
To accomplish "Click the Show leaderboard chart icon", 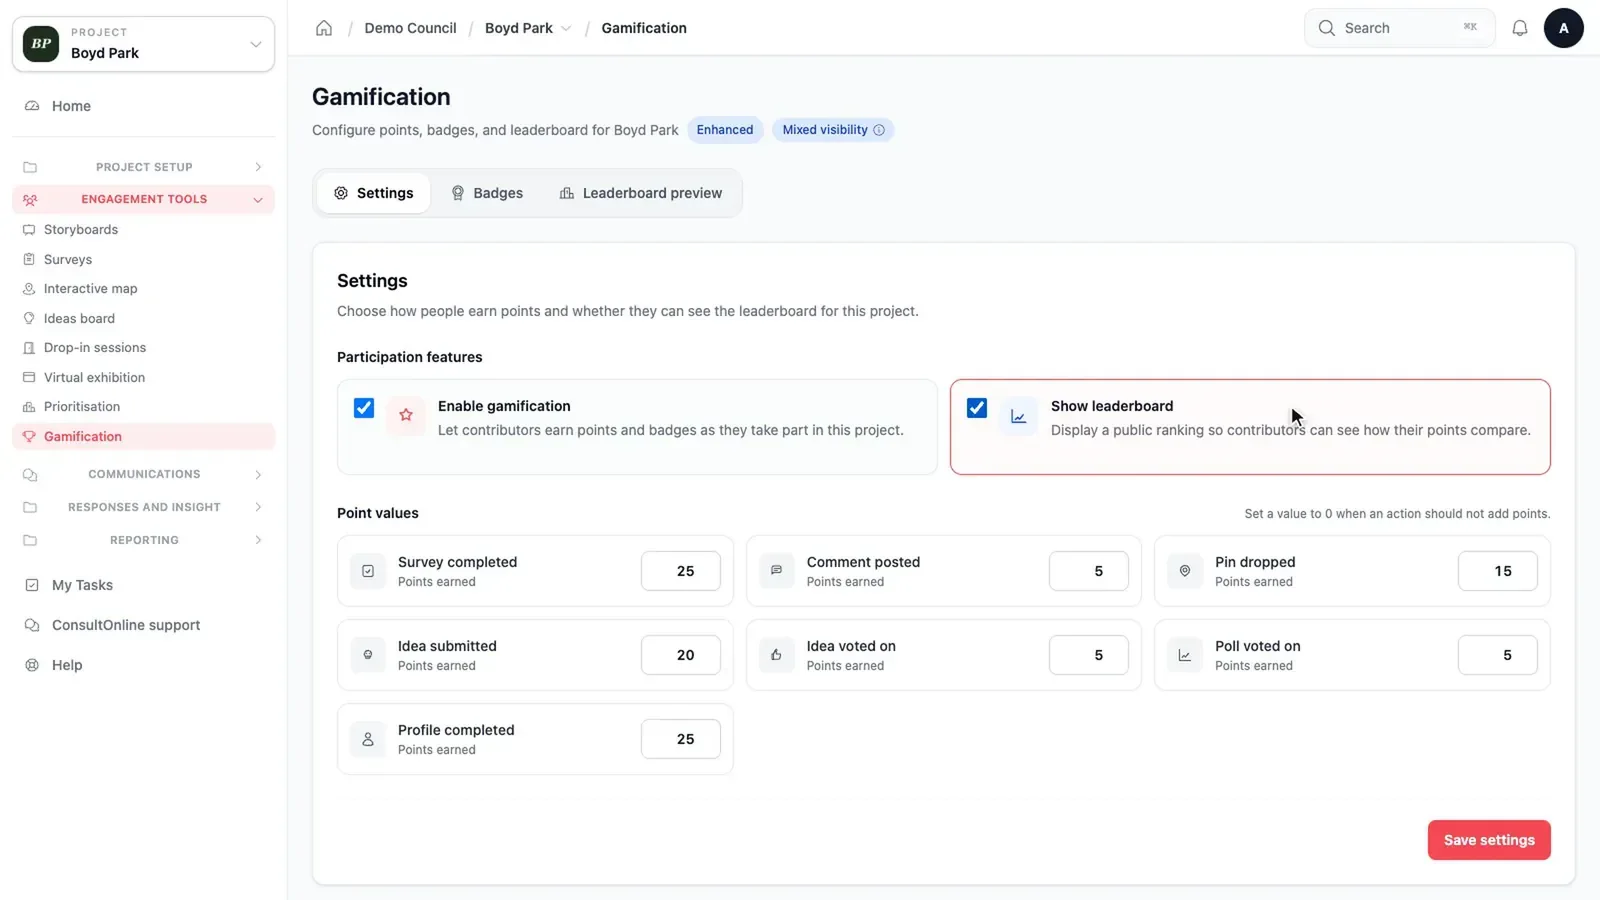I will pyautogui.click(x=1018, y=416).
